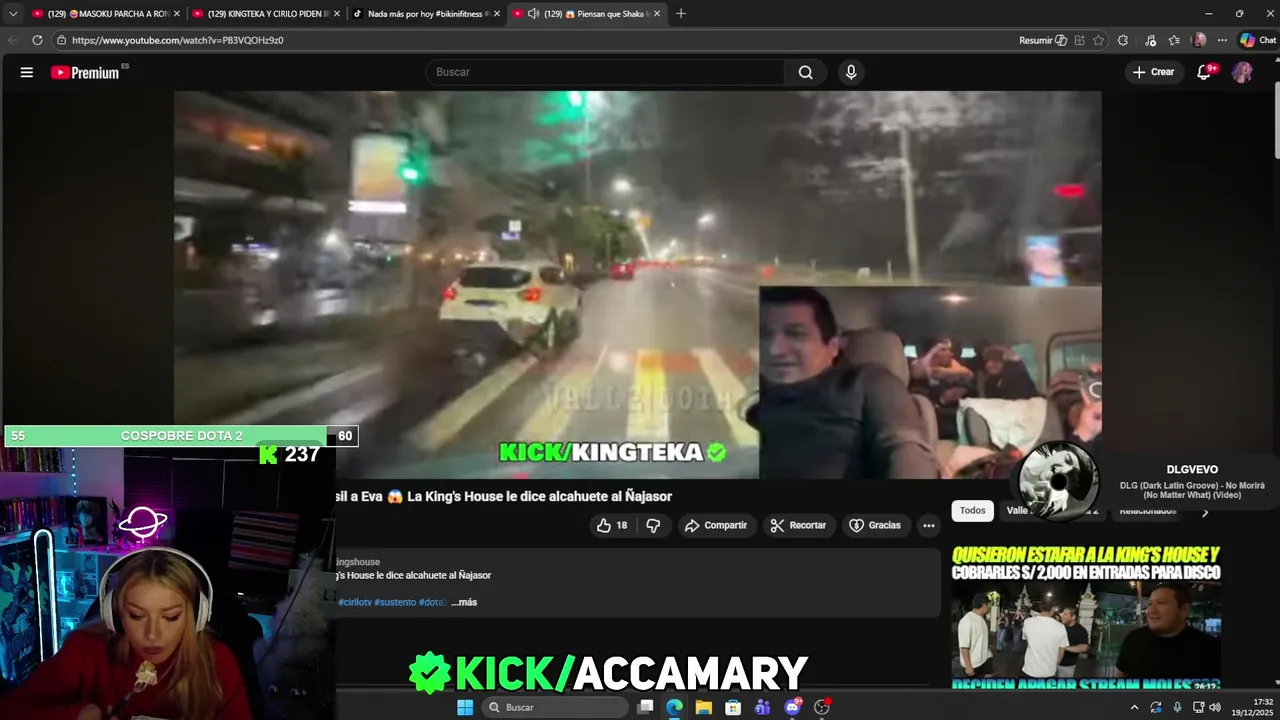
Task: Select the Relacionados filter chip
Action: (x=1147, y=511)
